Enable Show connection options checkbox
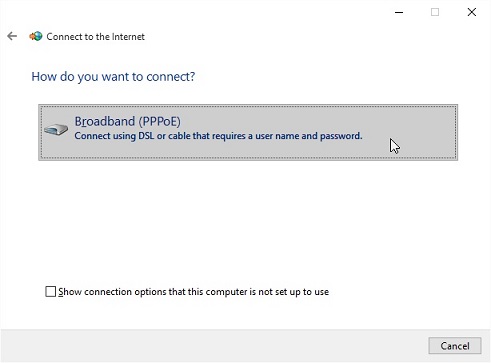 [x=51, y=292]
